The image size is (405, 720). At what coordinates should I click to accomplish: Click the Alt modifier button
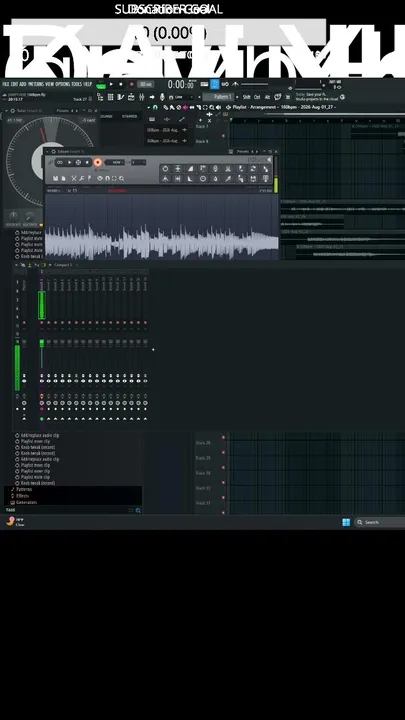[x=267, y=97]
